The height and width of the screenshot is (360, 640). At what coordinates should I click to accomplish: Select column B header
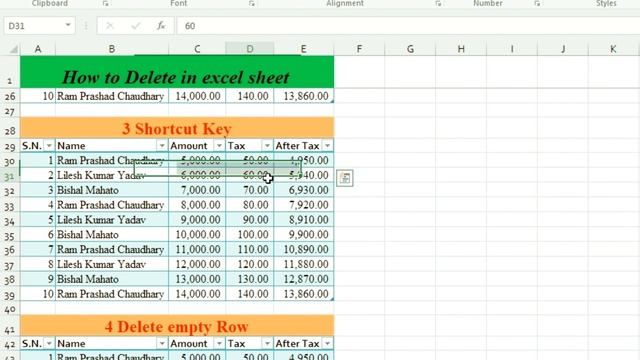click(112, 49)
